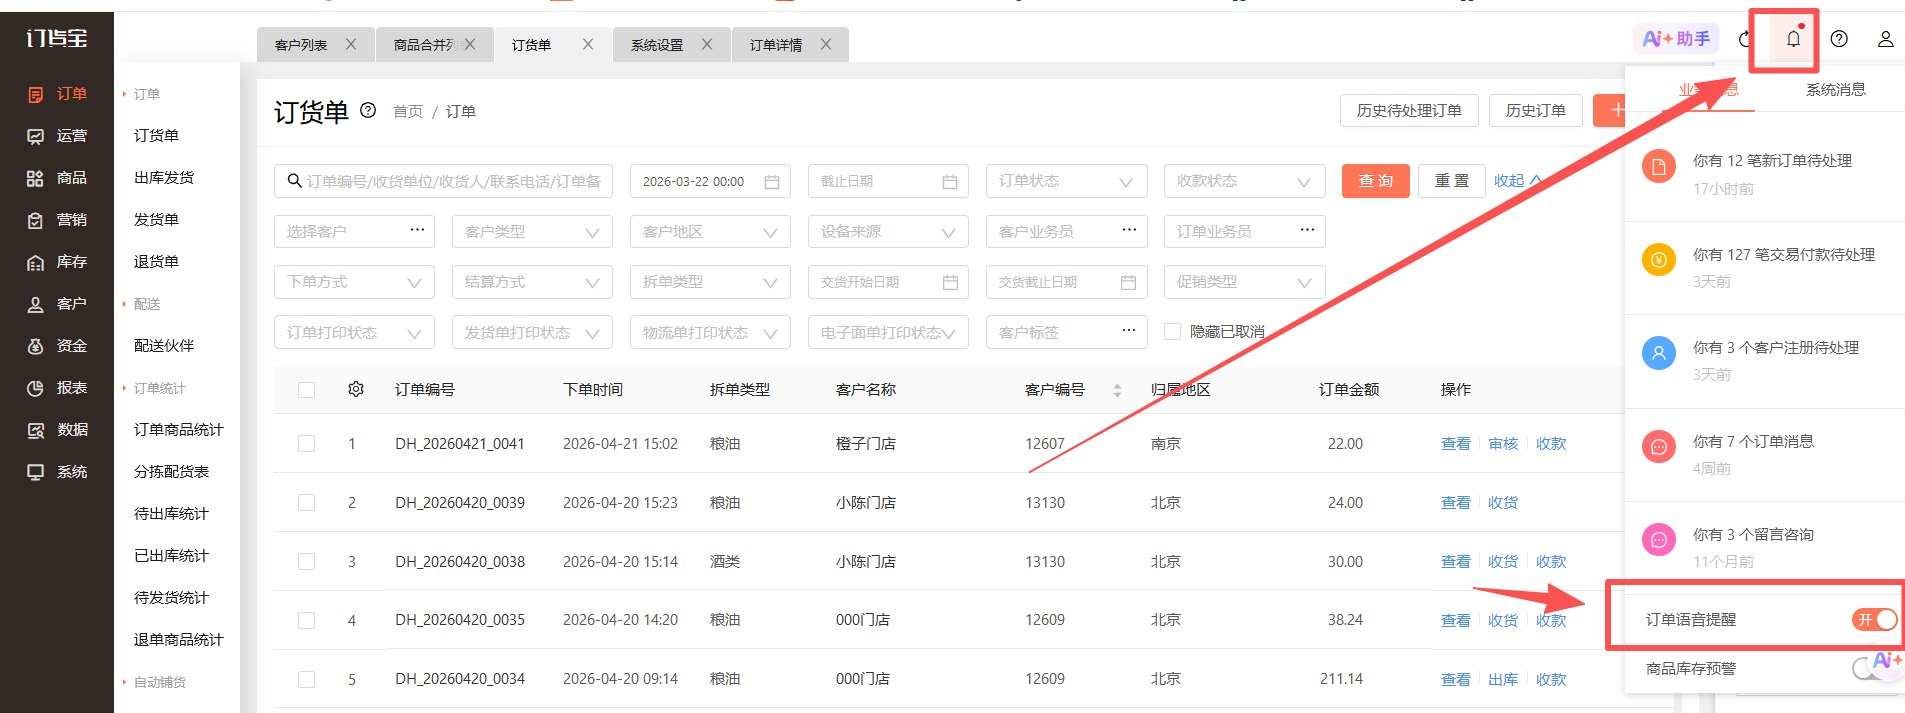This screenshot has height=713, width=1905.
Task: Open the 选择客户 selector field
Action: [x=354, y=232]
